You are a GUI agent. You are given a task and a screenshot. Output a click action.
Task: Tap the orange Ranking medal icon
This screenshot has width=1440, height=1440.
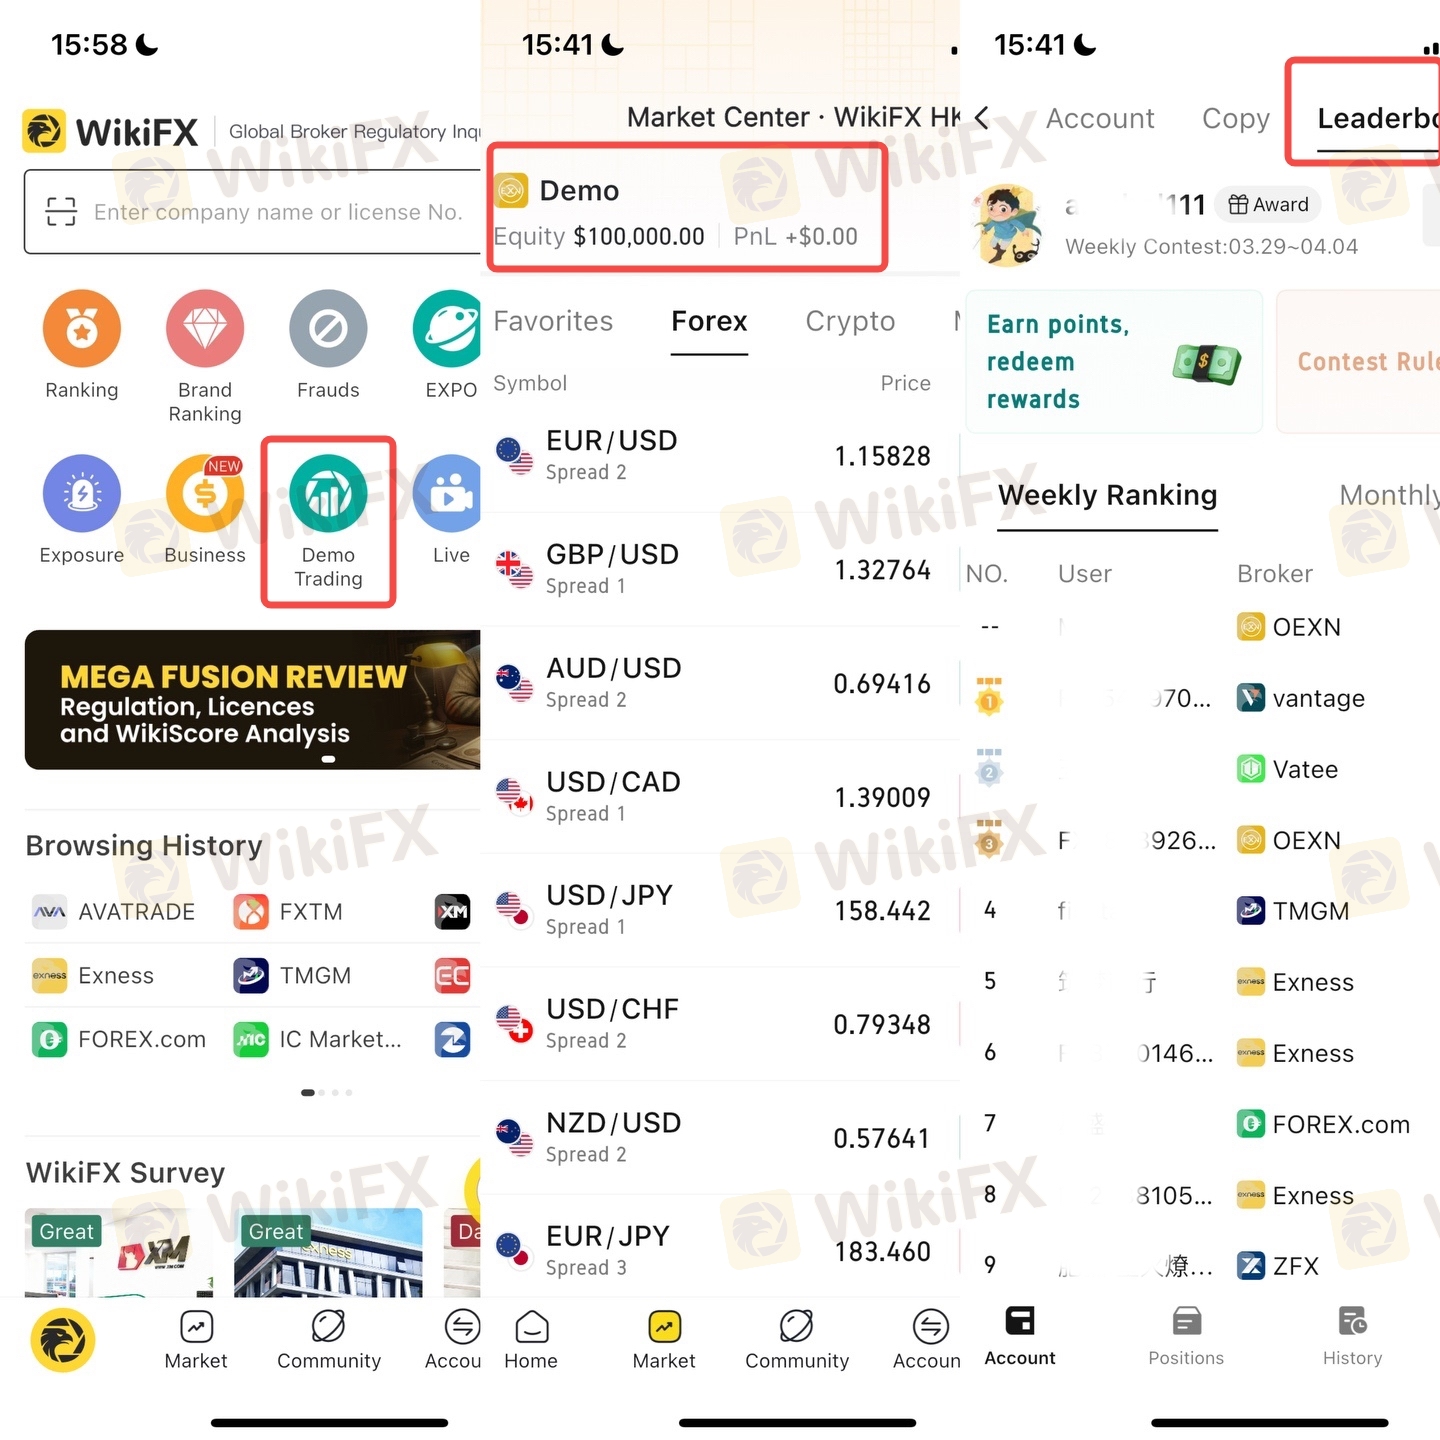(x=82, y=328)
